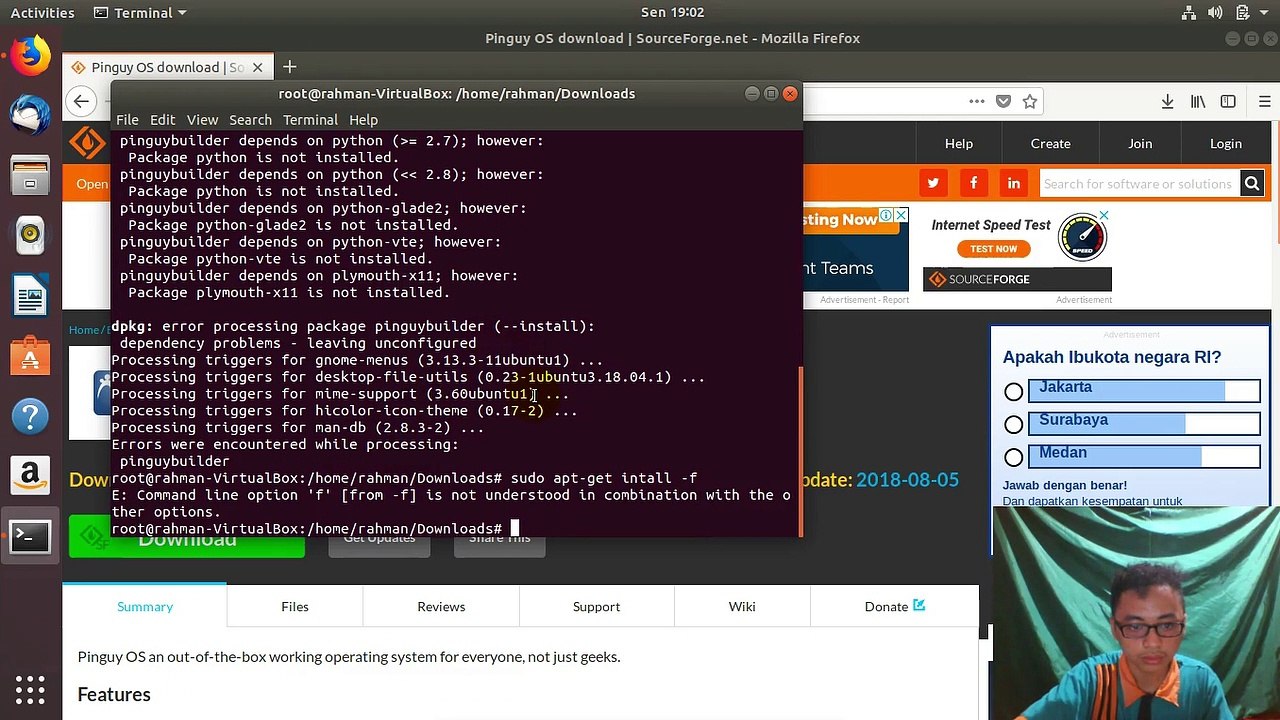Click Login in SourceForge header
1280x720 pixels.
1226,143
